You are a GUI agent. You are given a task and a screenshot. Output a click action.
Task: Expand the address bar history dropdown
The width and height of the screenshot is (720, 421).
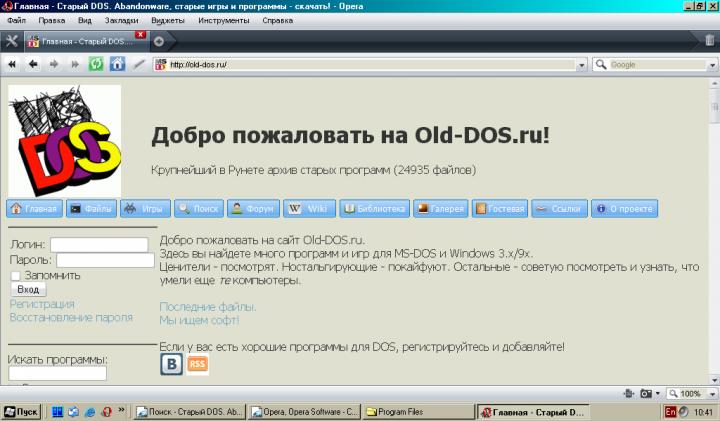point(581,65)
